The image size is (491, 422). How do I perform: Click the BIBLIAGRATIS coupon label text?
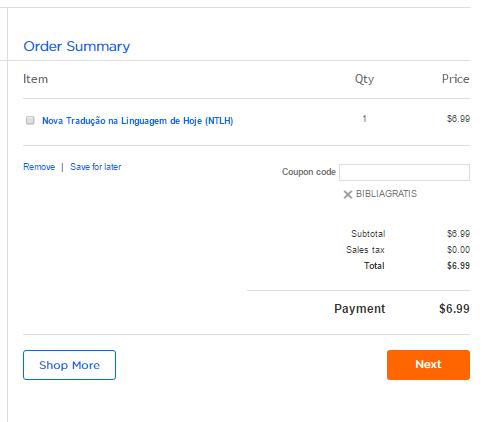click(386, 194)
